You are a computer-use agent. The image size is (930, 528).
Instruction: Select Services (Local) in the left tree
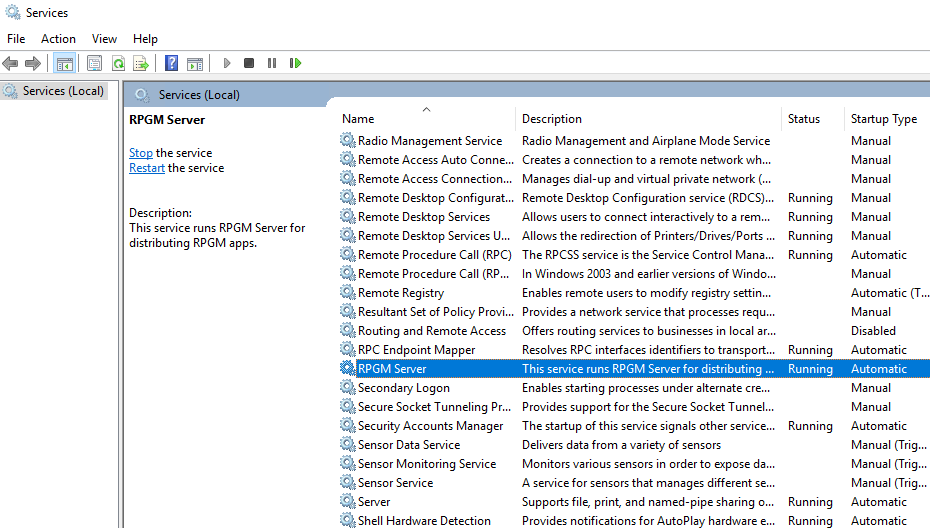[63, 91]
